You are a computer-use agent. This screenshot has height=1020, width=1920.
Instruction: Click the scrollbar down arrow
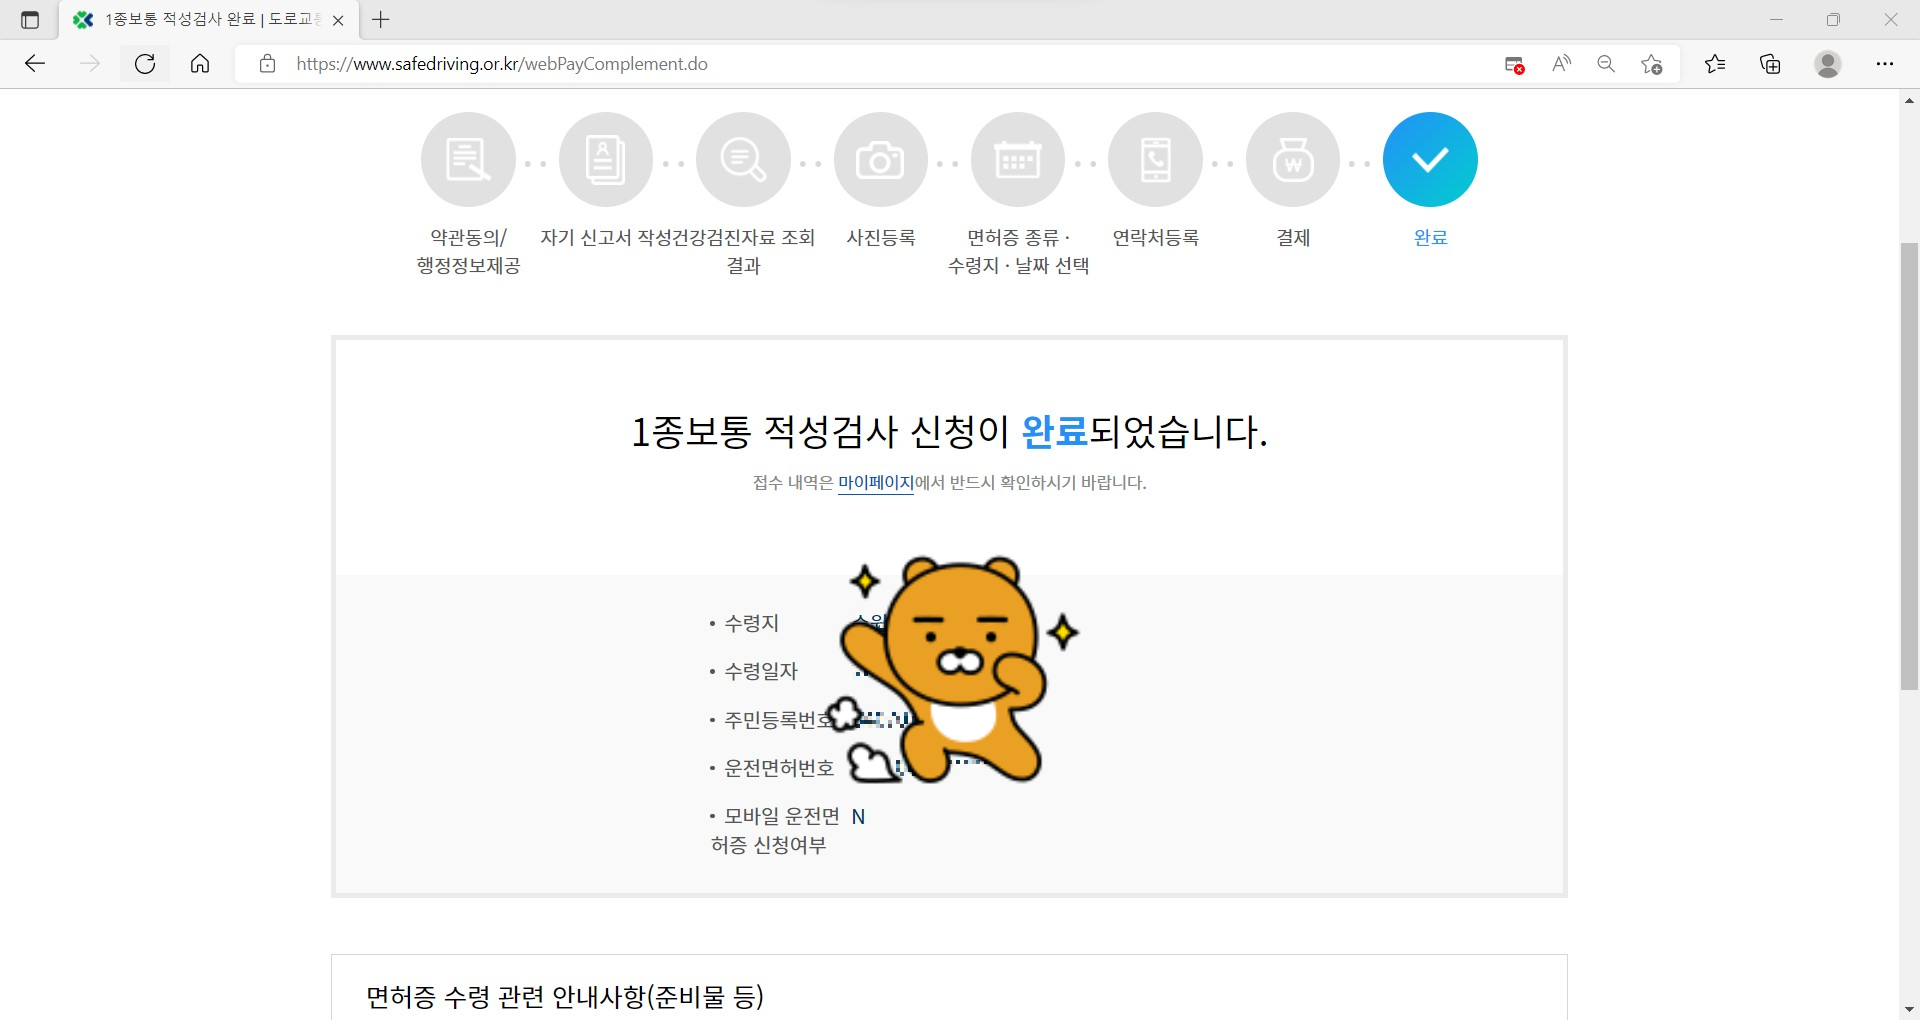[x=1909, y=1010]
